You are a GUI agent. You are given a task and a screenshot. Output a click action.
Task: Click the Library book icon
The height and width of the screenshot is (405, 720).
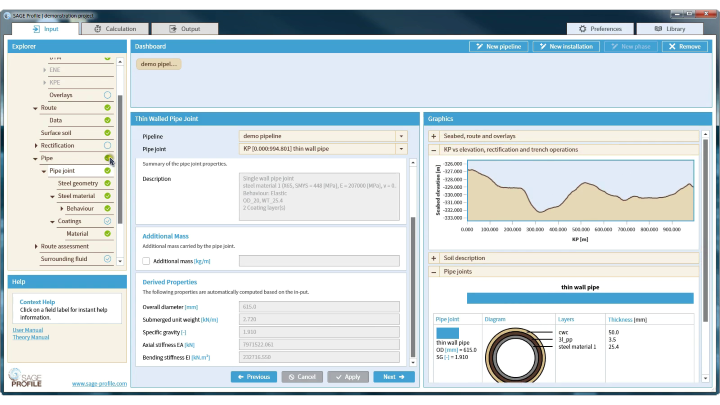[x=658, y=29]
